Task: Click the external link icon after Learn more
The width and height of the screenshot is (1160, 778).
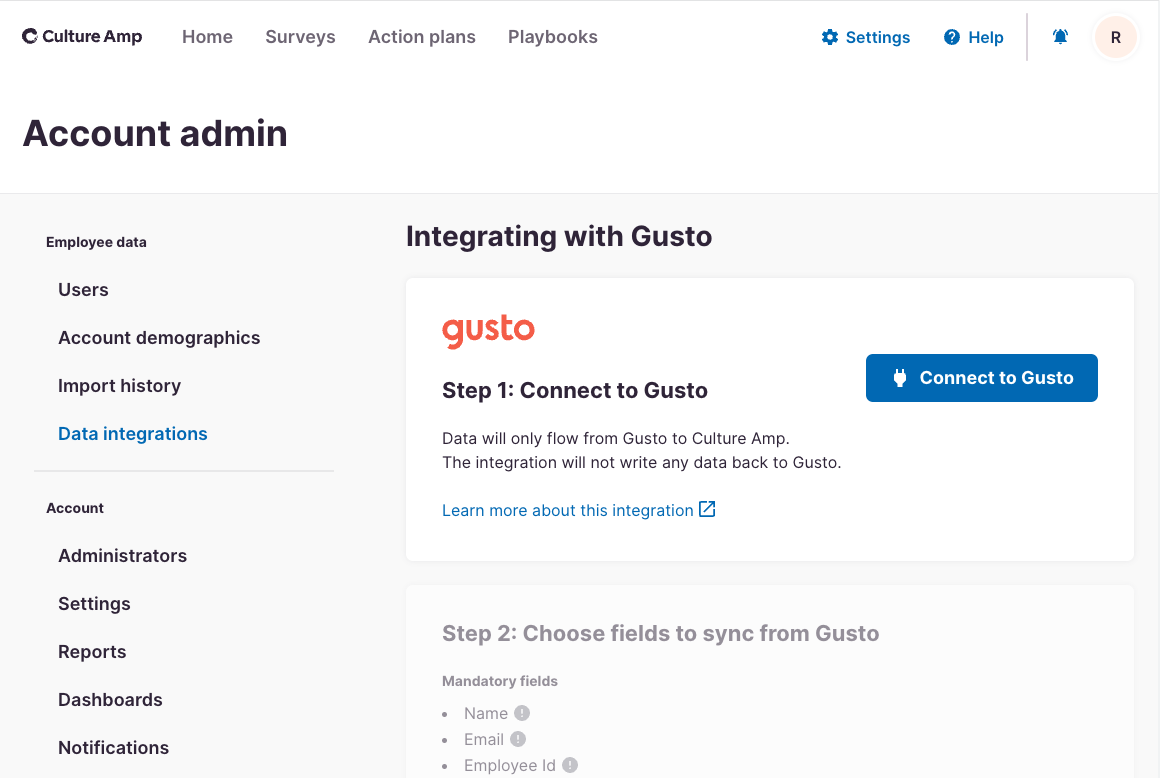Action: 707,509
